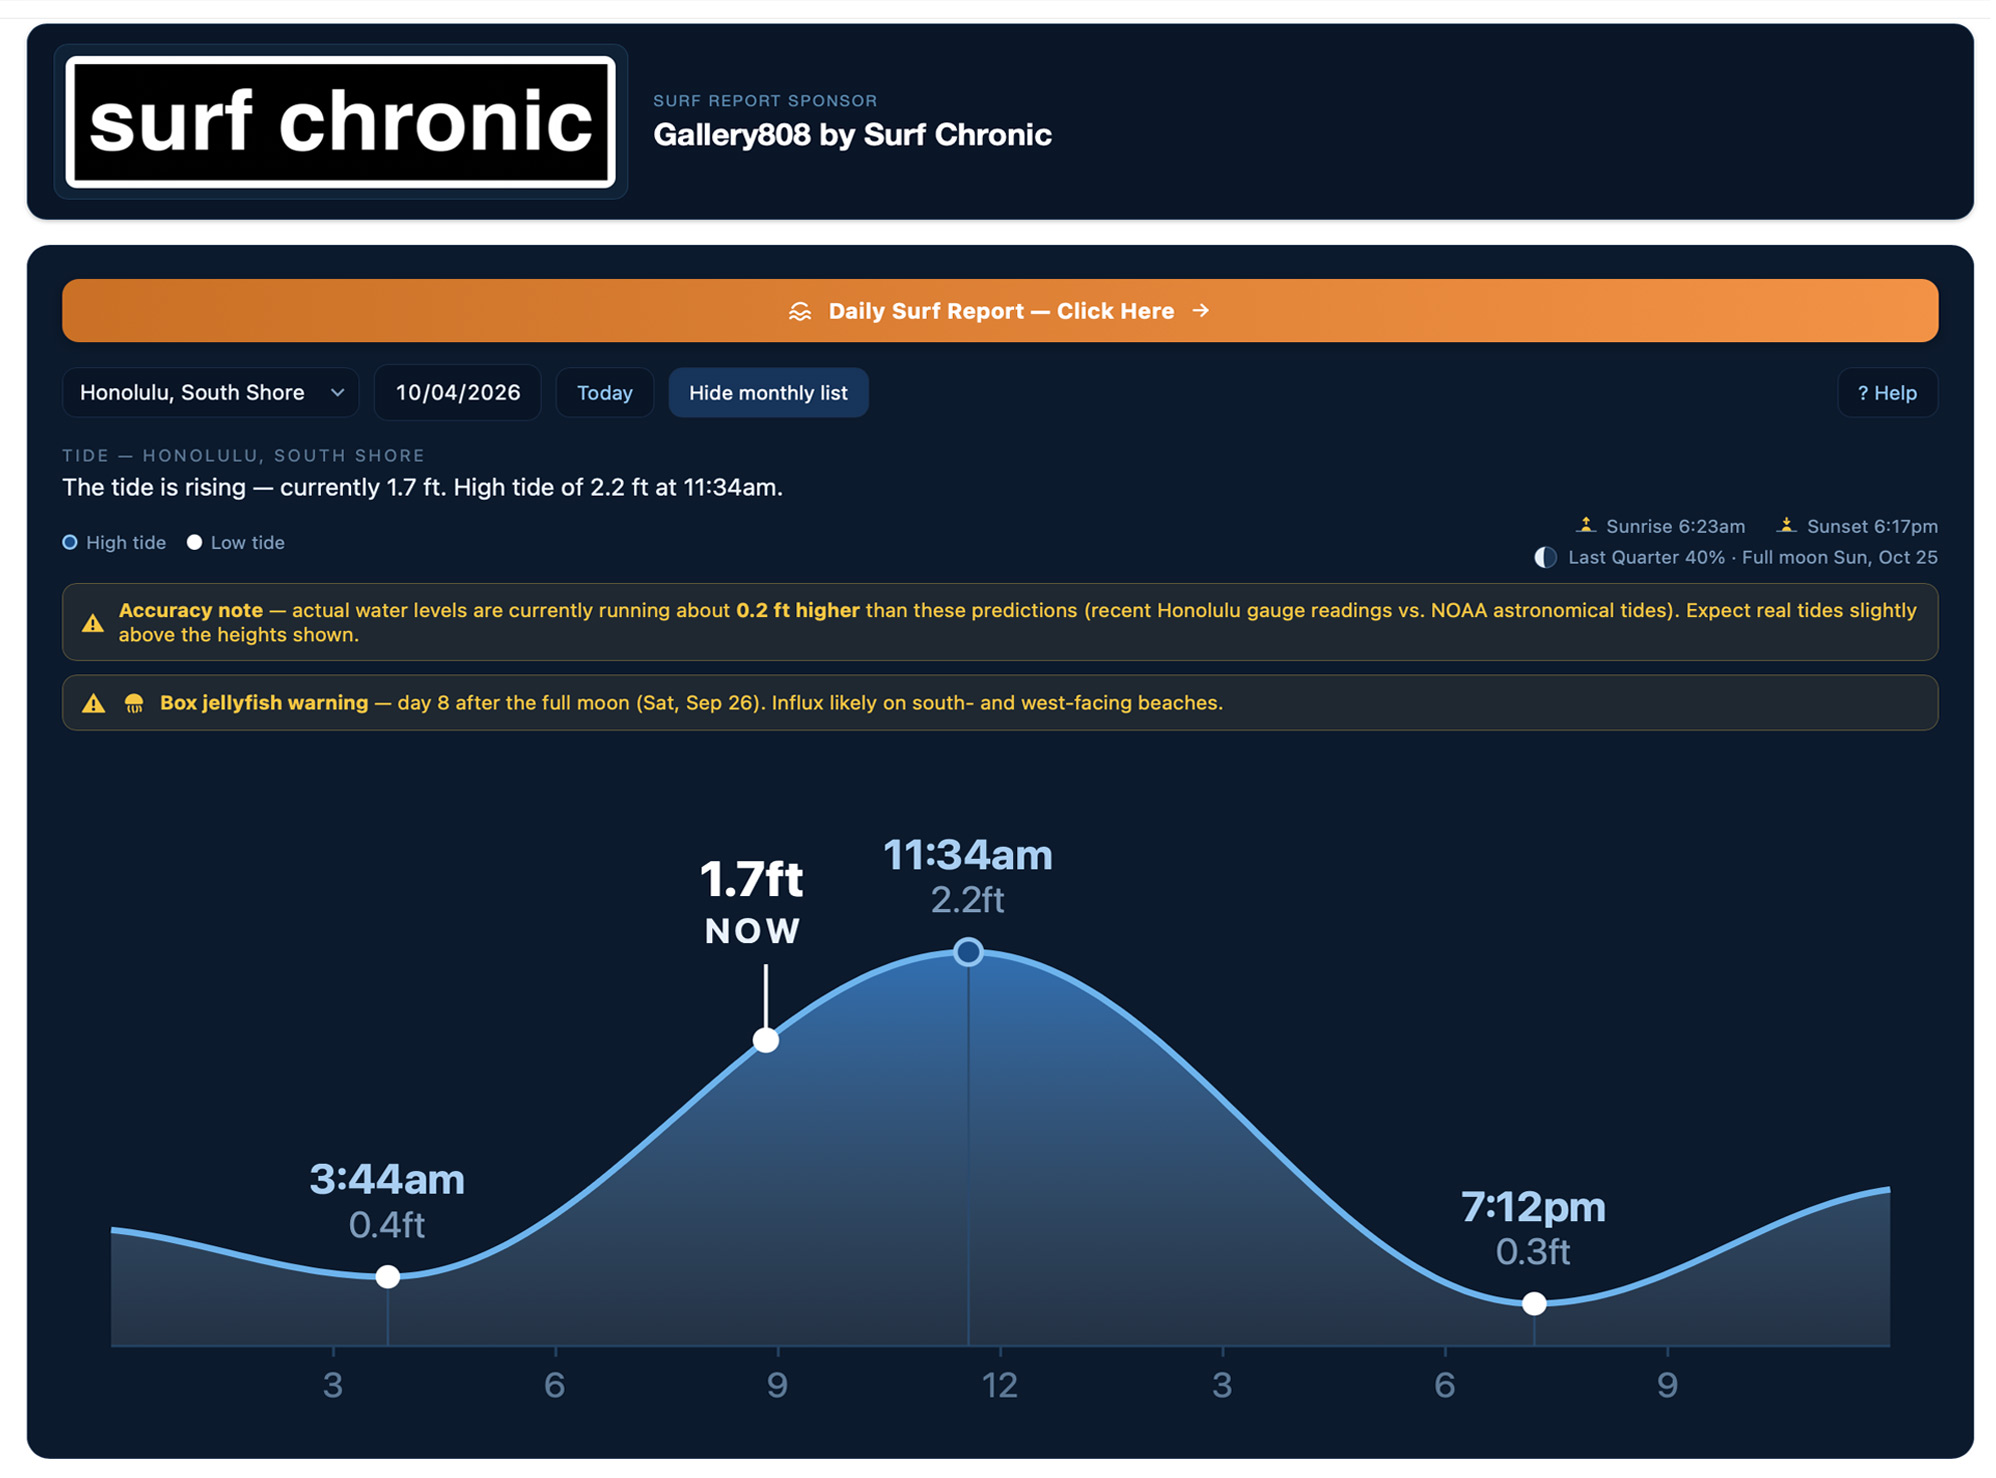
Task: Click the Last Quarter moon phase icon
Action: (x=1545, y=557)
